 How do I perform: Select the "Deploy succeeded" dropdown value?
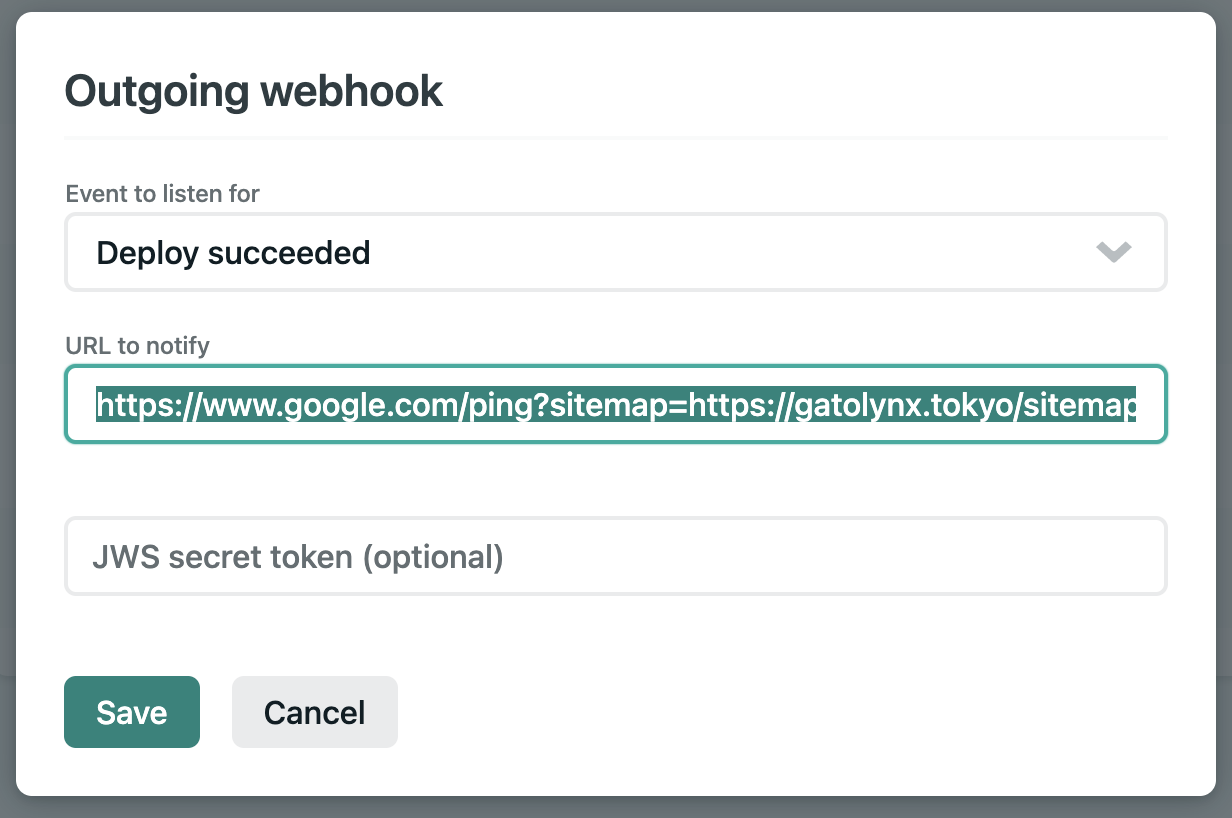tap(233, 252)
